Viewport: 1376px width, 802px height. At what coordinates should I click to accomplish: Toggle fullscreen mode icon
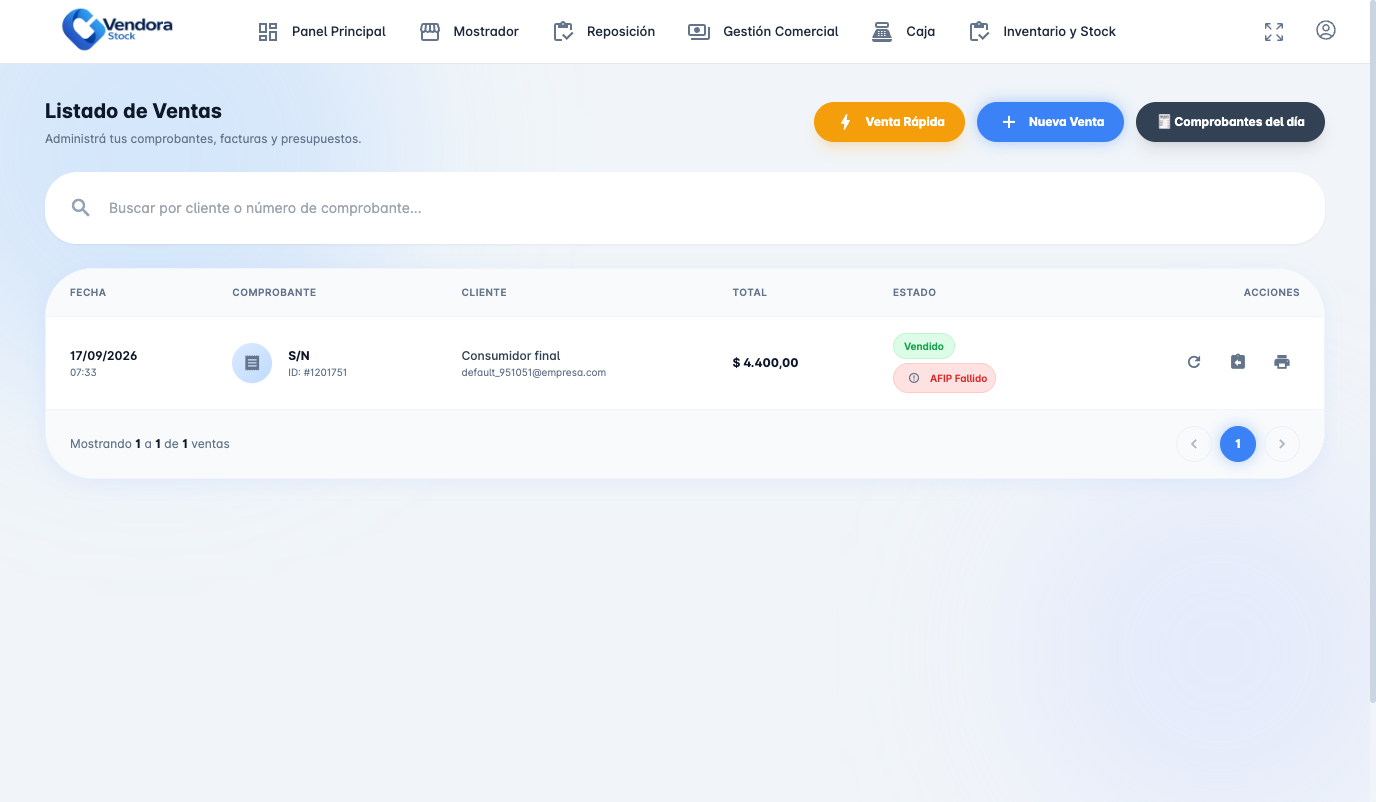pos(1274,32)
